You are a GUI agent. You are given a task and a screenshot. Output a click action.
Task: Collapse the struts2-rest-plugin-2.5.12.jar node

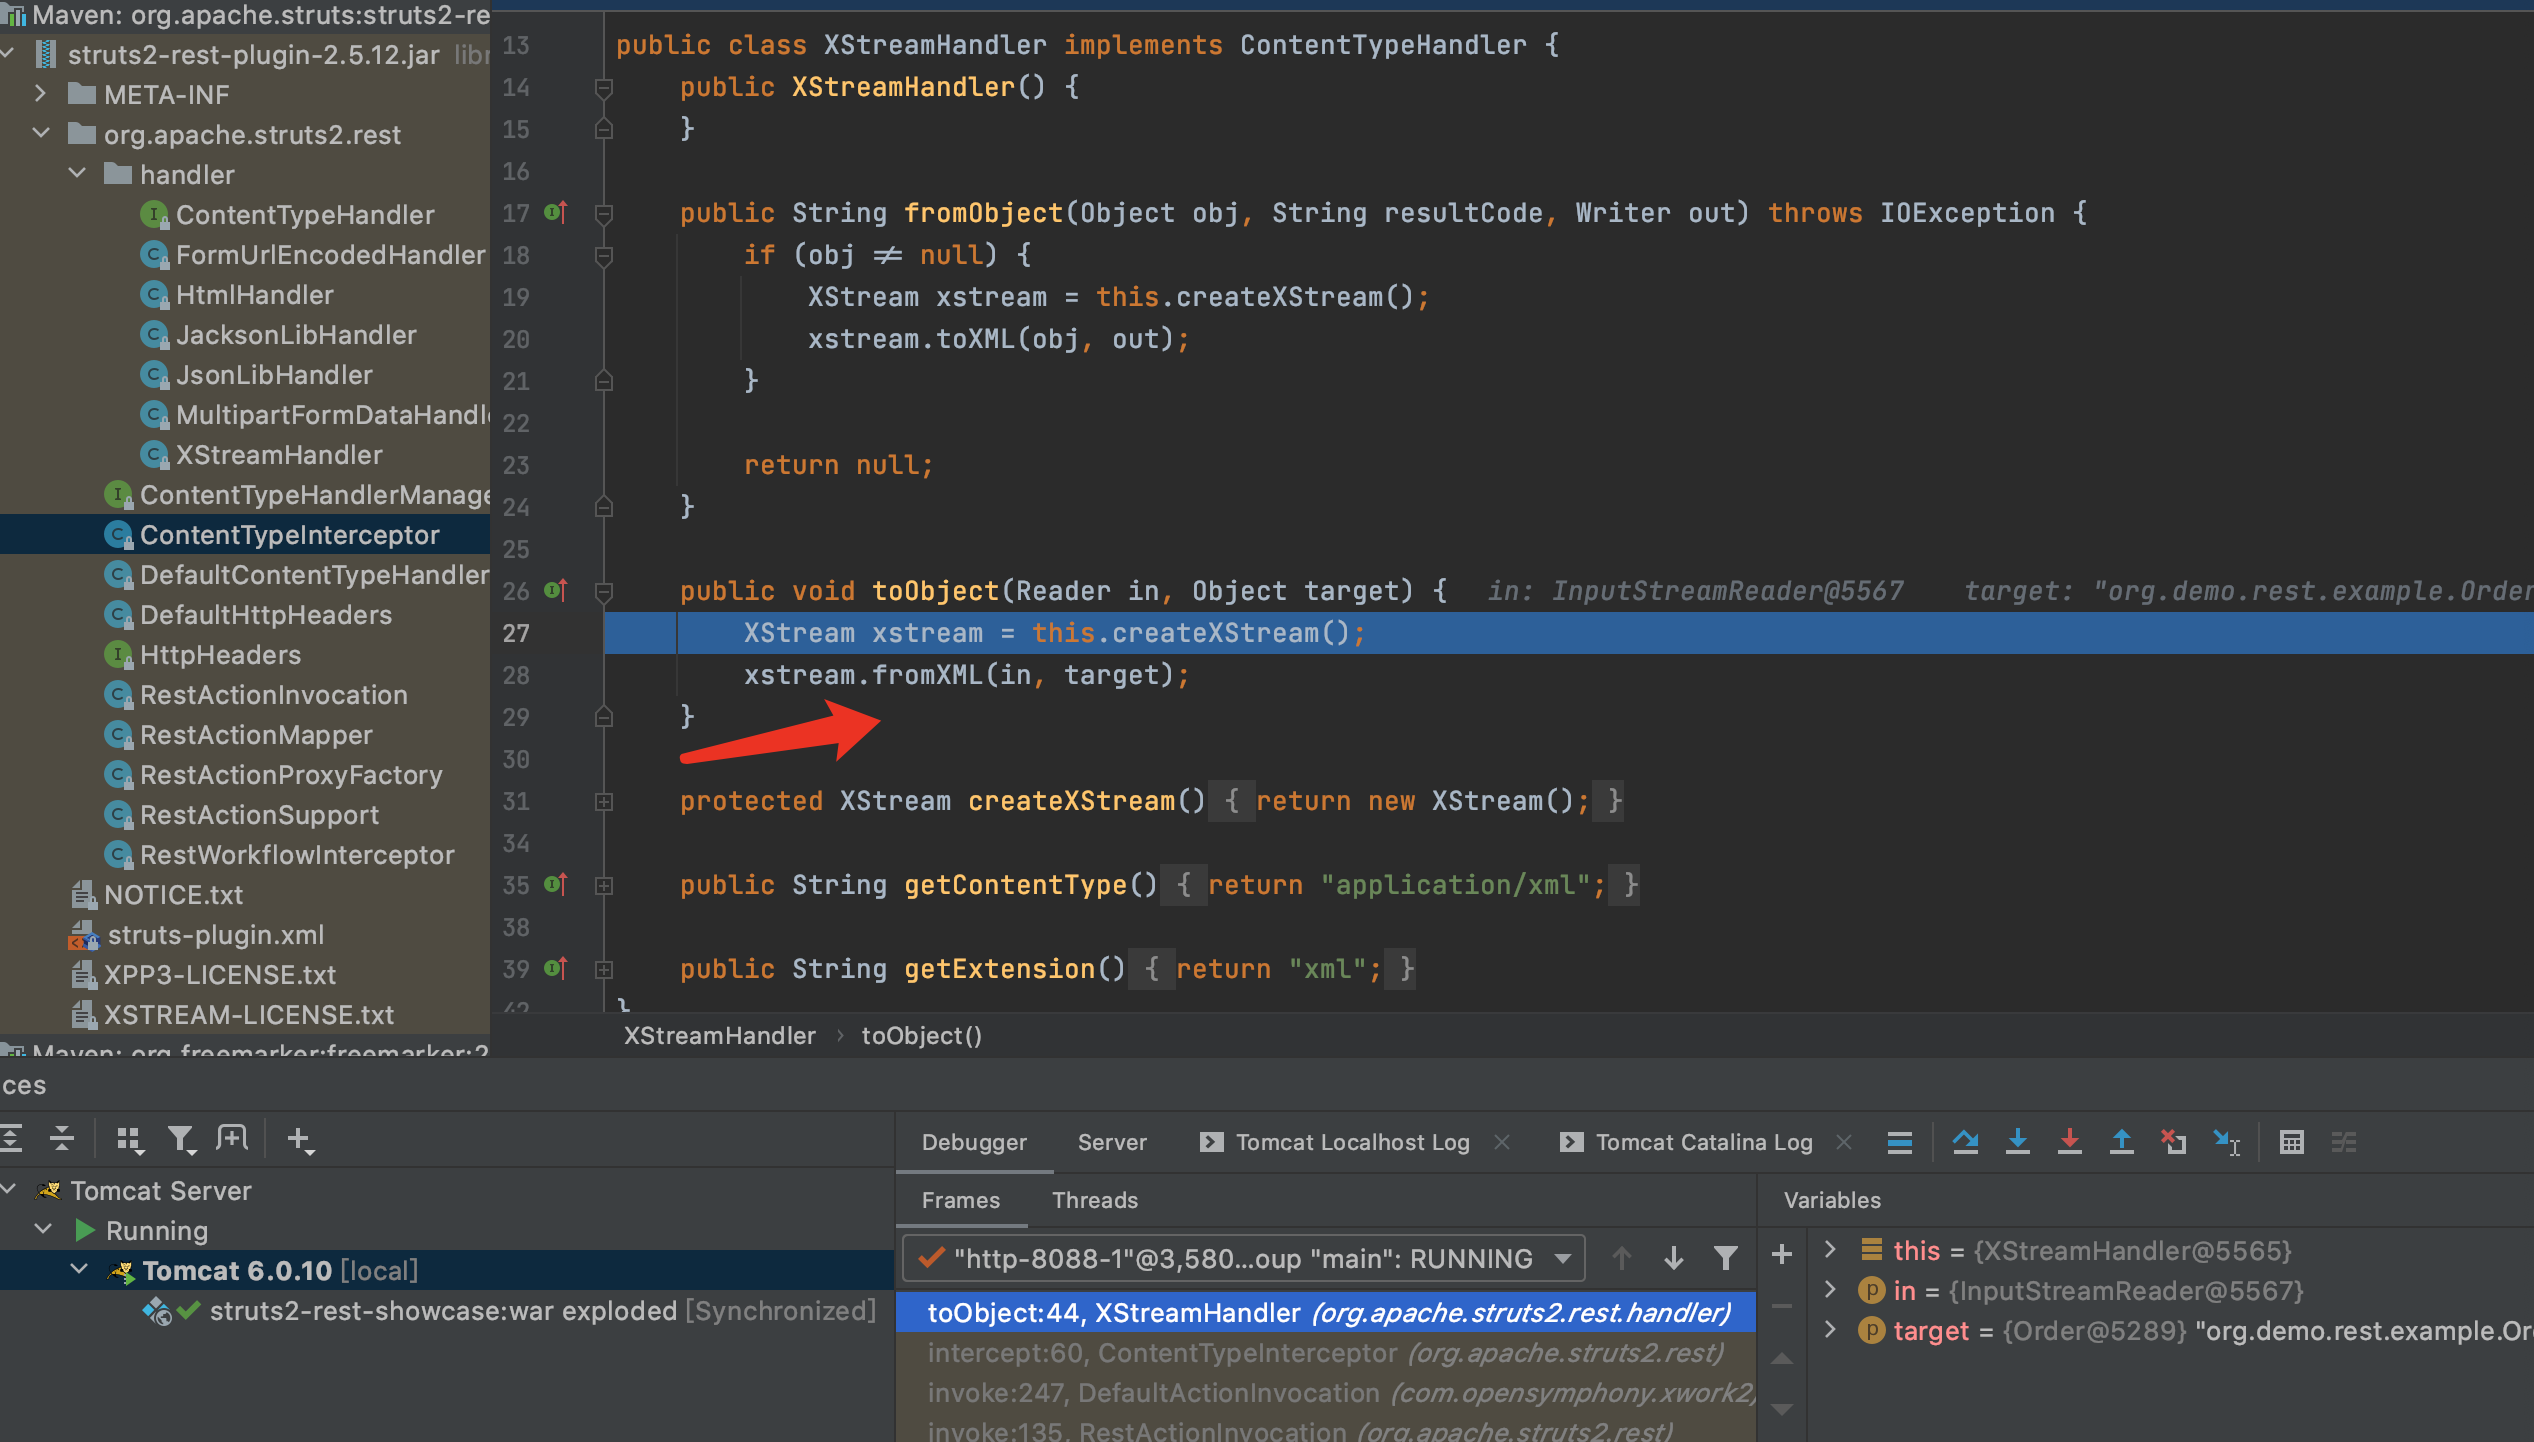point(8,54)
